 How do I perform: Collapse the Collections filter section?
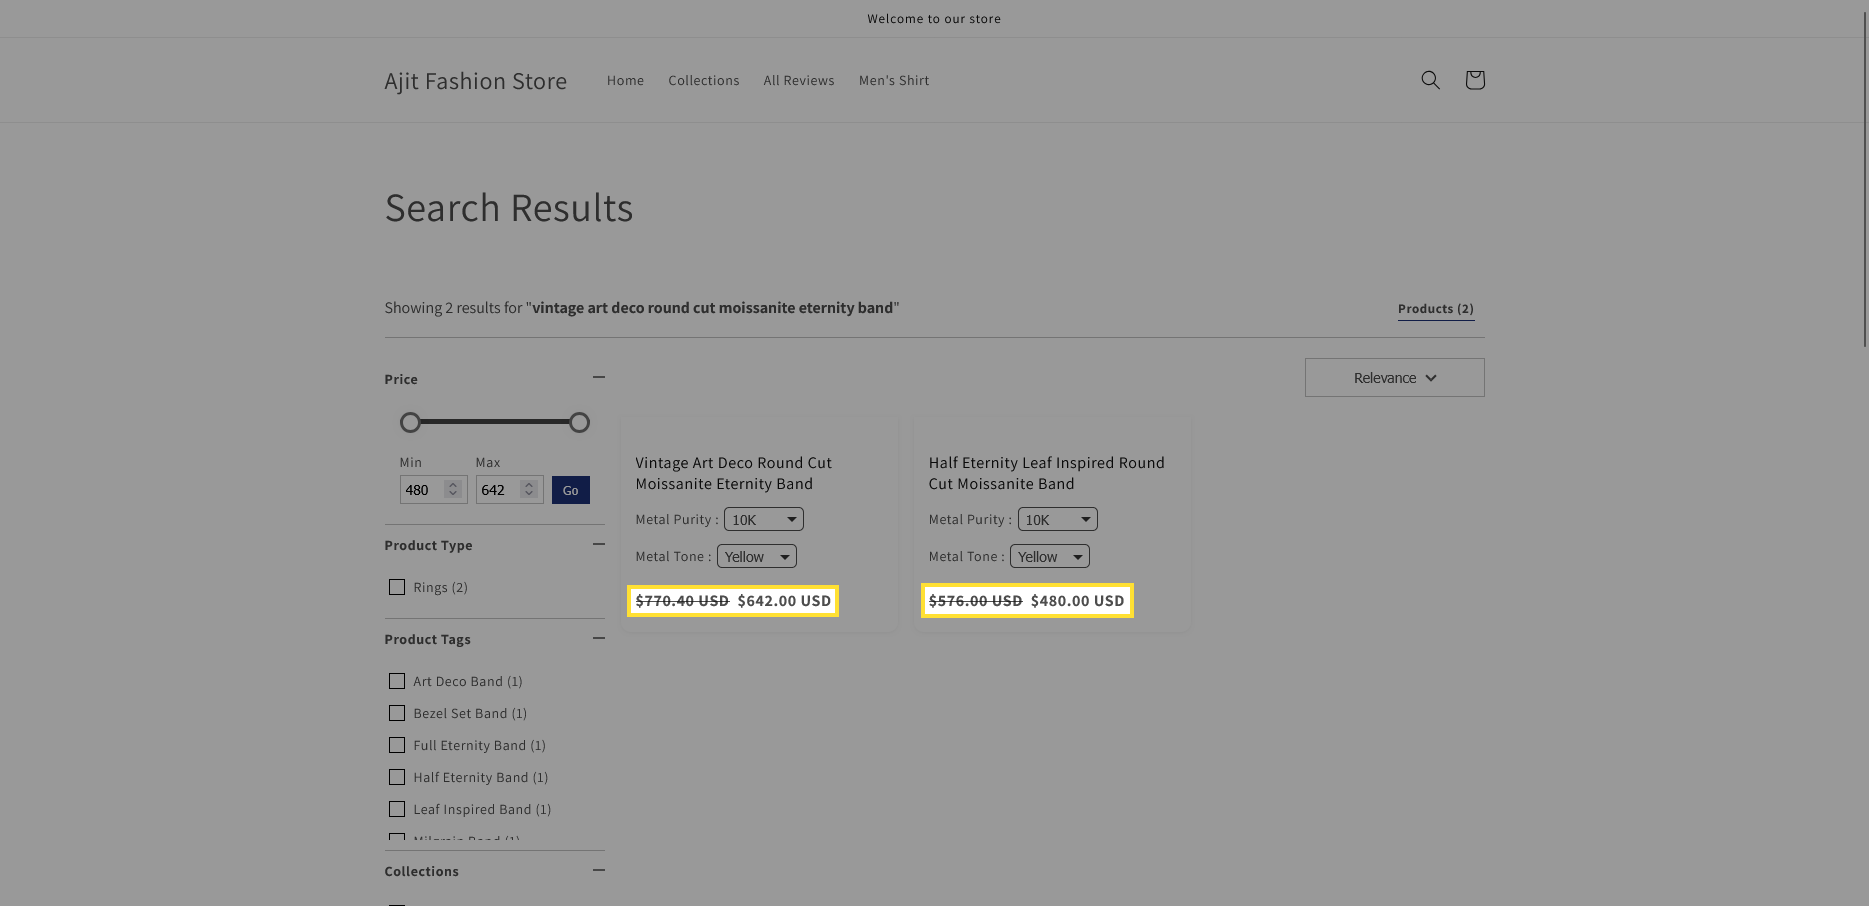coord(598,870)
